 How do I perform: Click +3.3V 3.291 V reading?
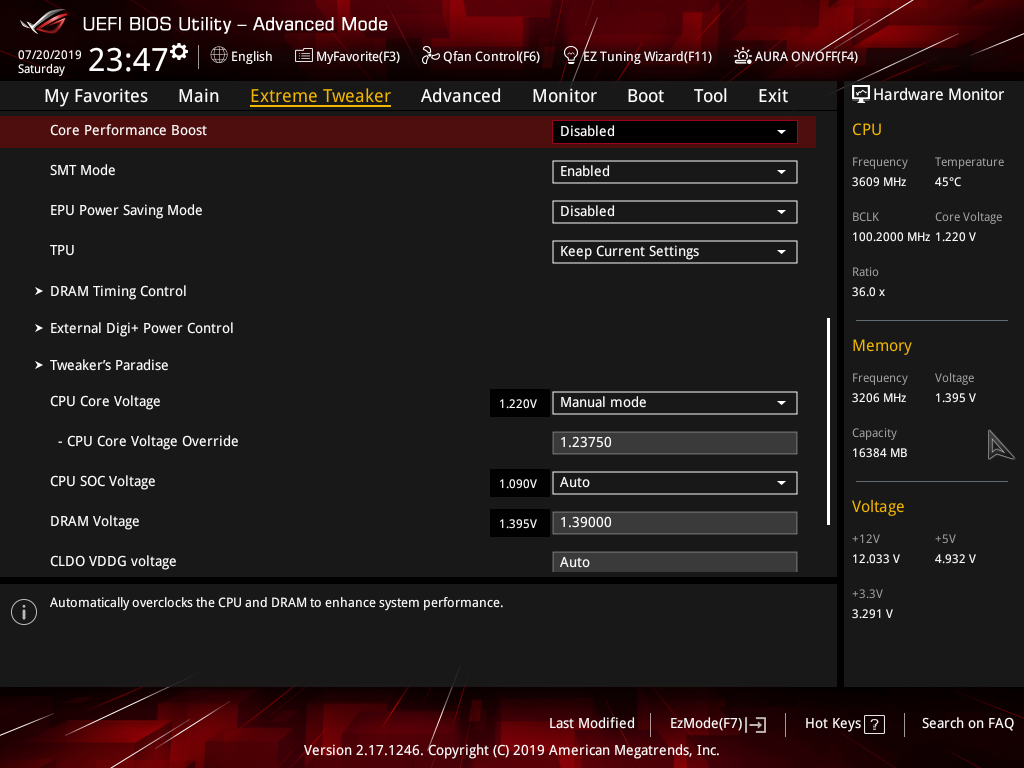pos(872,614)
